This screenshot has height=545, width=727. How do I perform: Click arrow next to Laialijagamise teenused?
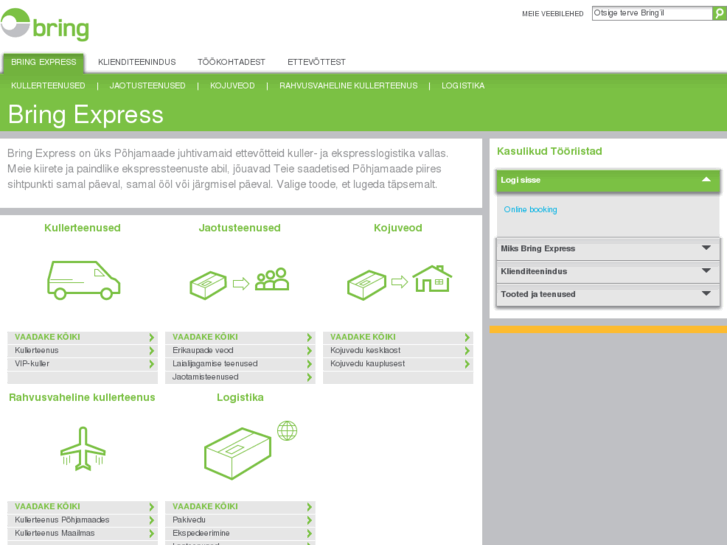[x=309, y=364]
